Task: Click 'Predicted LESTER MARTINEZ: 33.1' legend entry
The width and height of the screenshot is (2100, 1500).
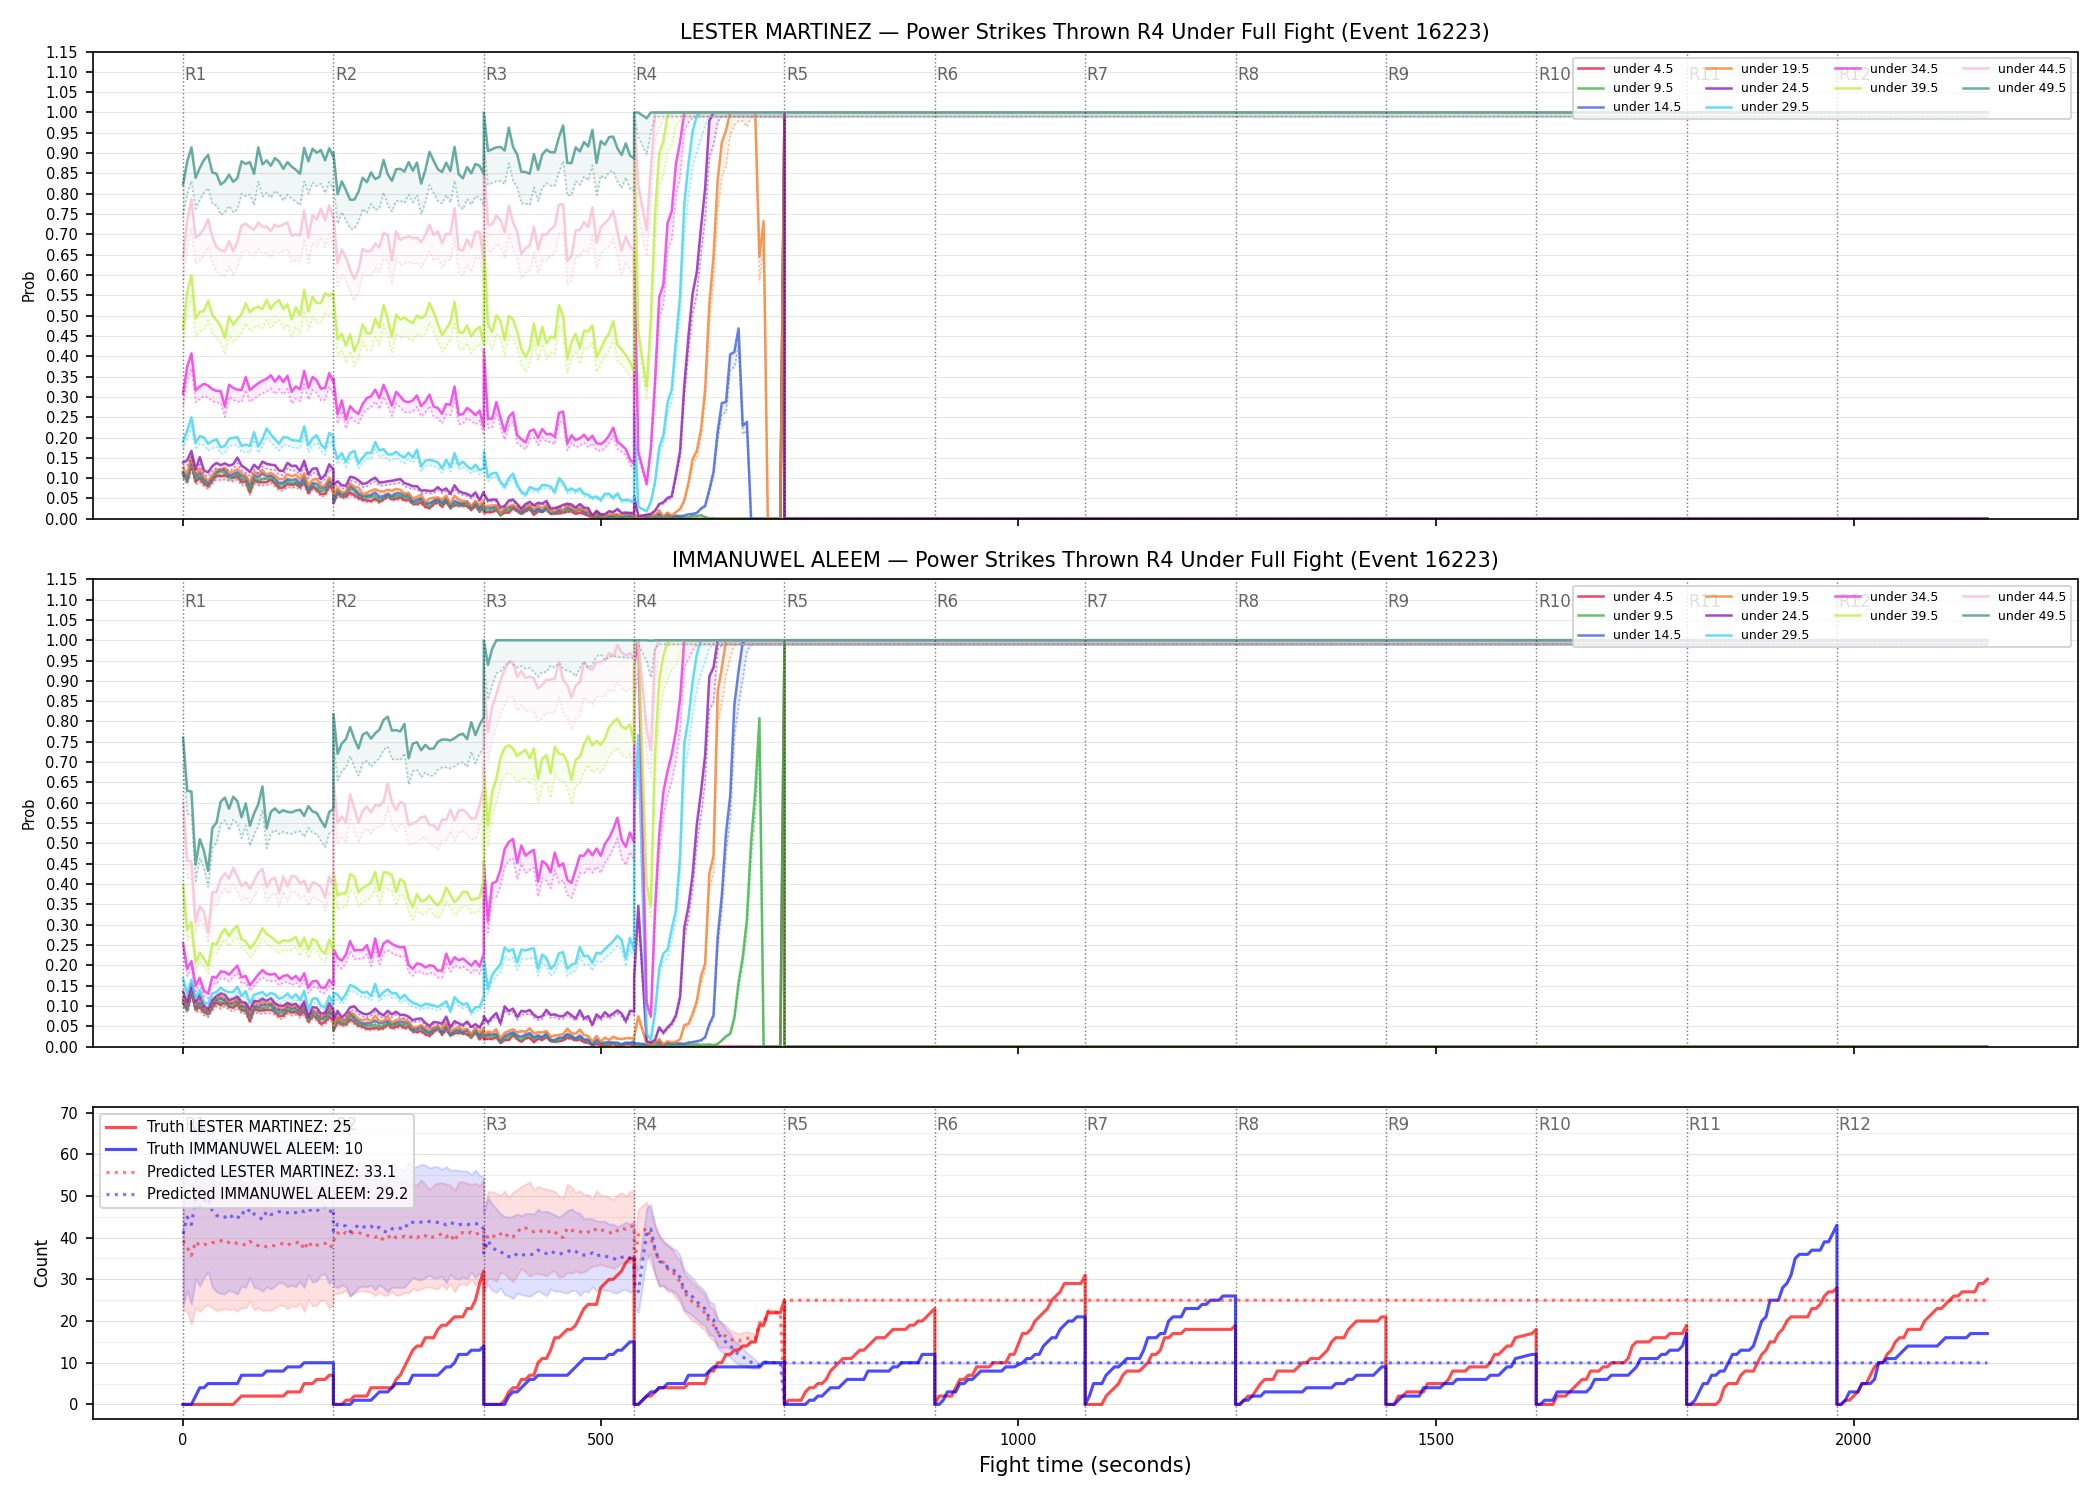Action: (251, 1172)
